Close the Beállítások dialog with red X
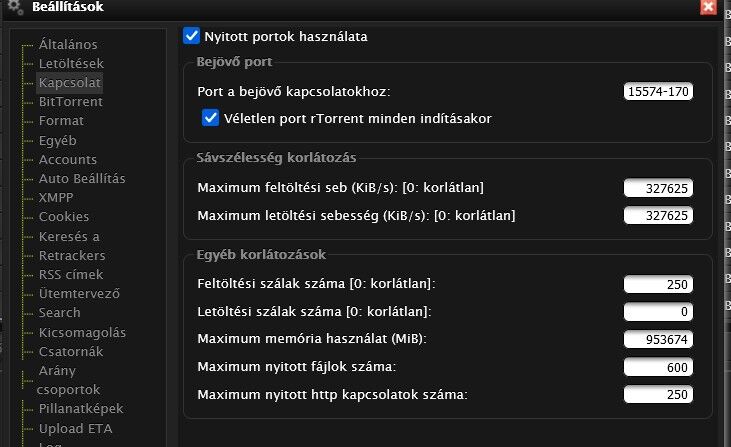This screenshot has height=447, width=731. pos(708,7)
